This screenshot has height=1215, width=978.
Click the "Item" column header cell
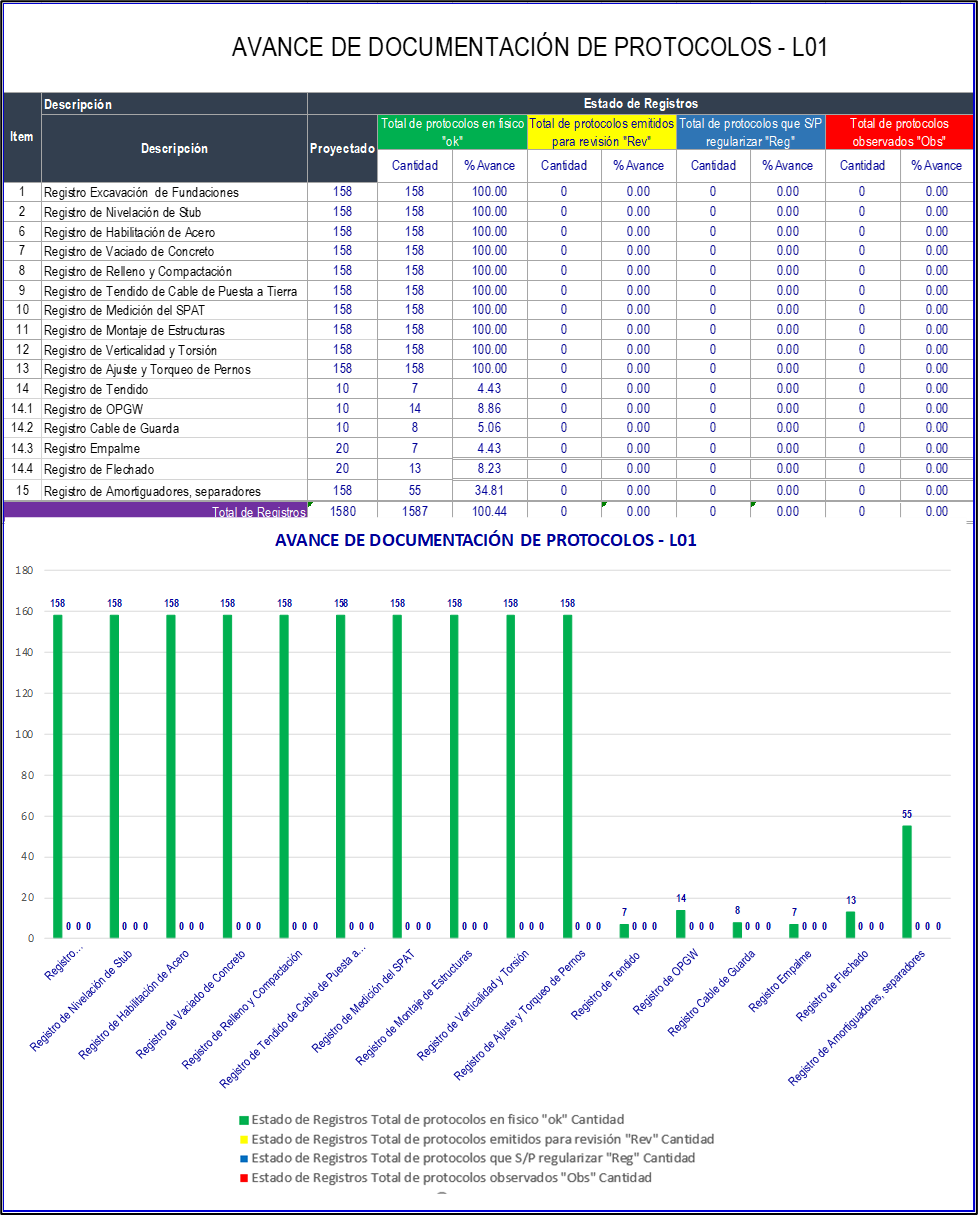tap(22, 137)
